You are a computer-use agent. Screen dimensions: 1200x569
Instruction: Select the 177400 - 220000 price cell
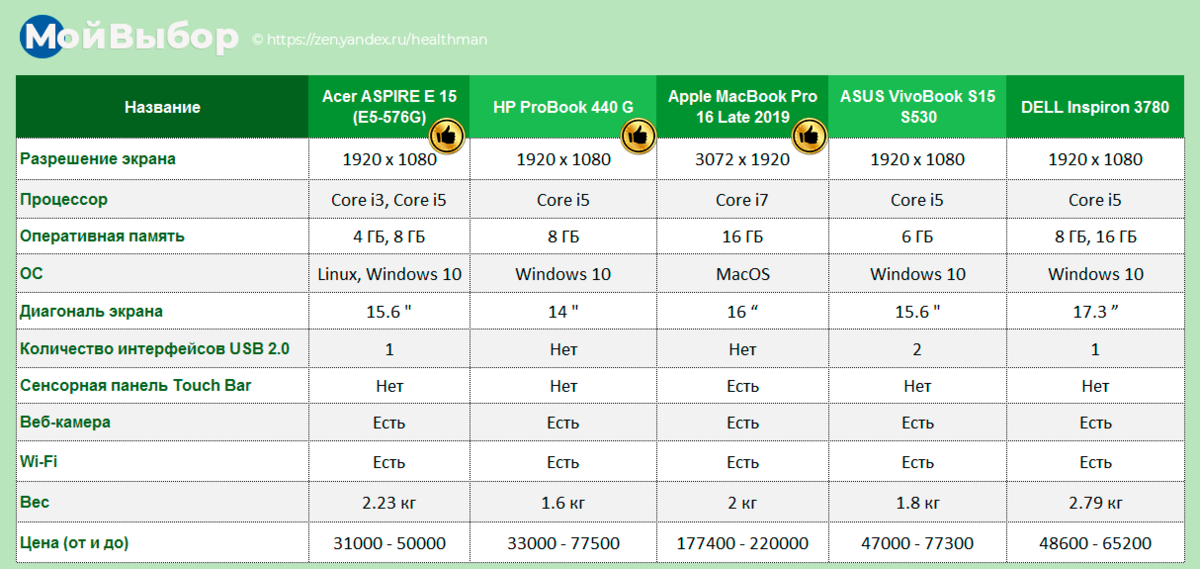point(742,543)
